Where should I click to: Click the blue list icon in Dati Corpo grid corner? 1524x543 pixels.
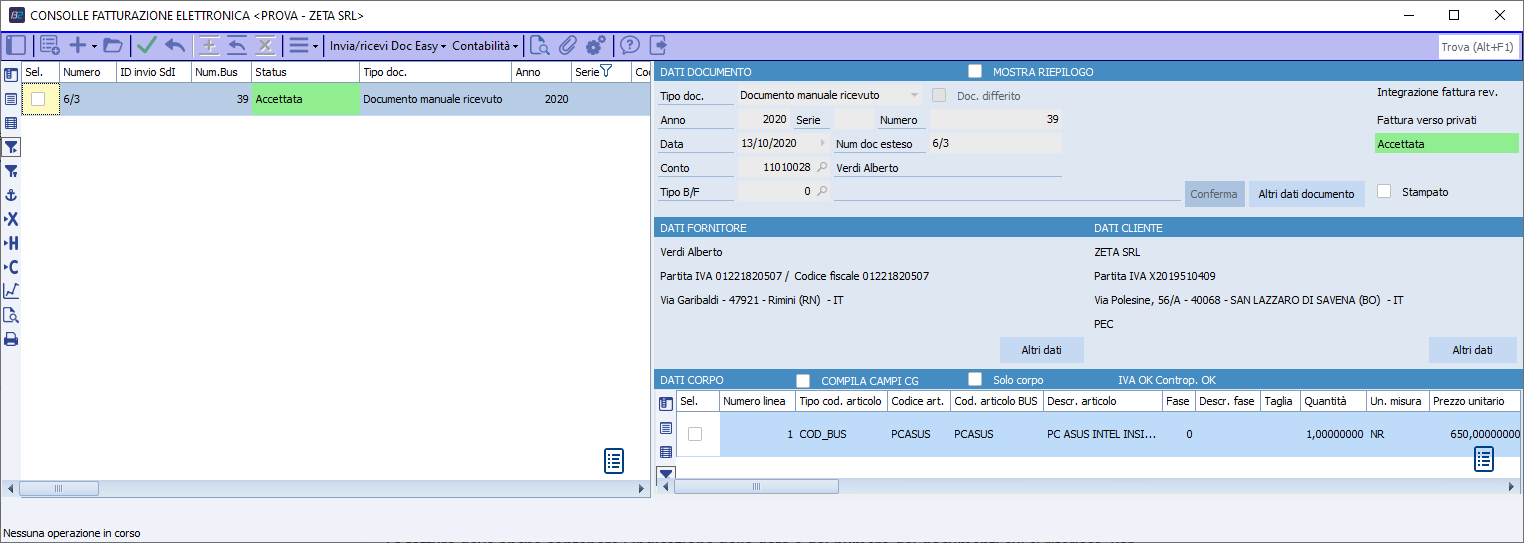pos(1484,459)
